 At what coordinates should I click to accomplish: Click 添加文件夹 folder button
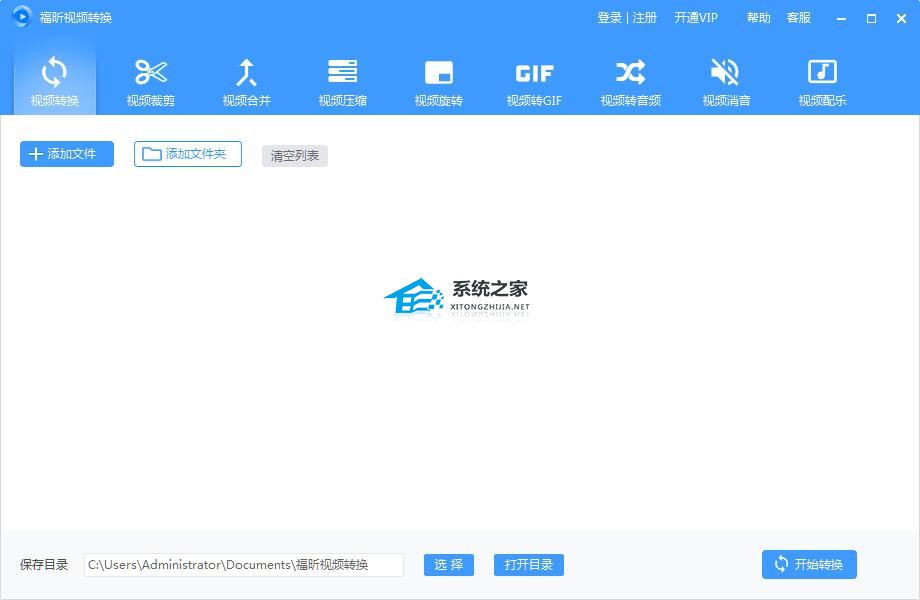click(x=188, y=154)
